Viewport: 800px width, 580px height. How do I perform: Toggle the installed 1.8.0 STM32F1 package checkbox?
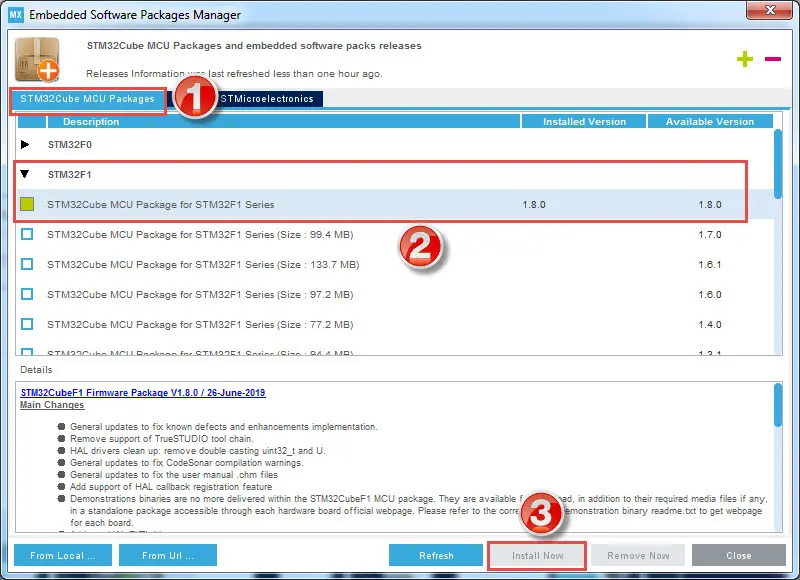point(27,204)
